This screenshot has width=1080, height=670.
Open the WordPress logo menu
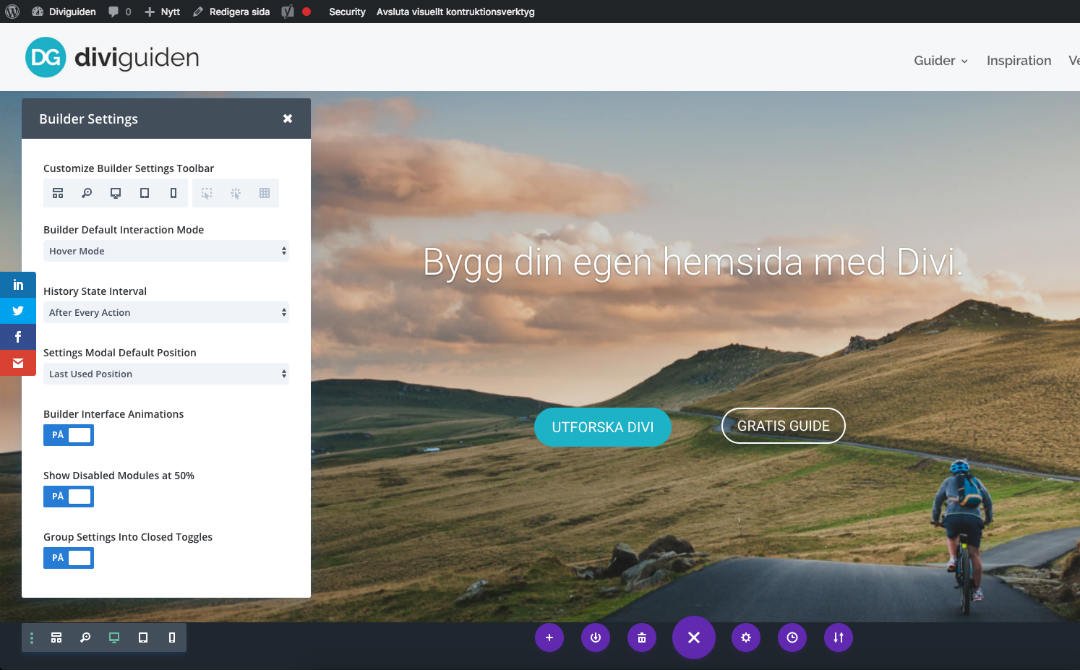12,11
